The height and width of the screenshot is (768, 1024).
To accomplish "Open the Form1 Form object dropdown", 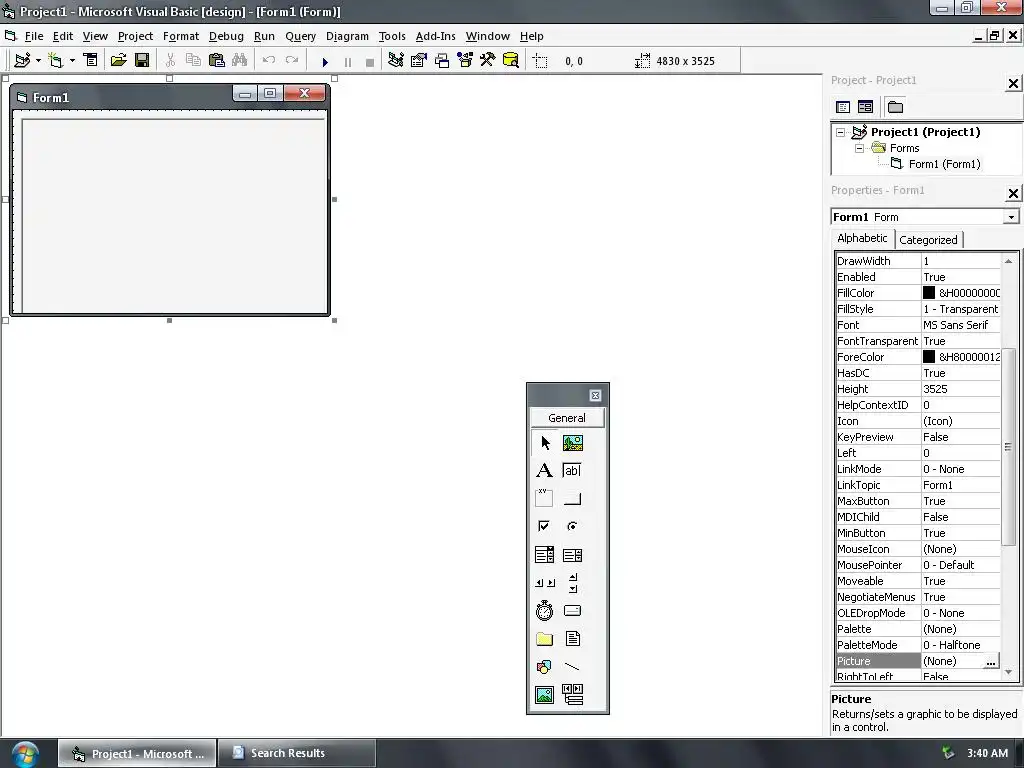I will tap(1011, 217).
